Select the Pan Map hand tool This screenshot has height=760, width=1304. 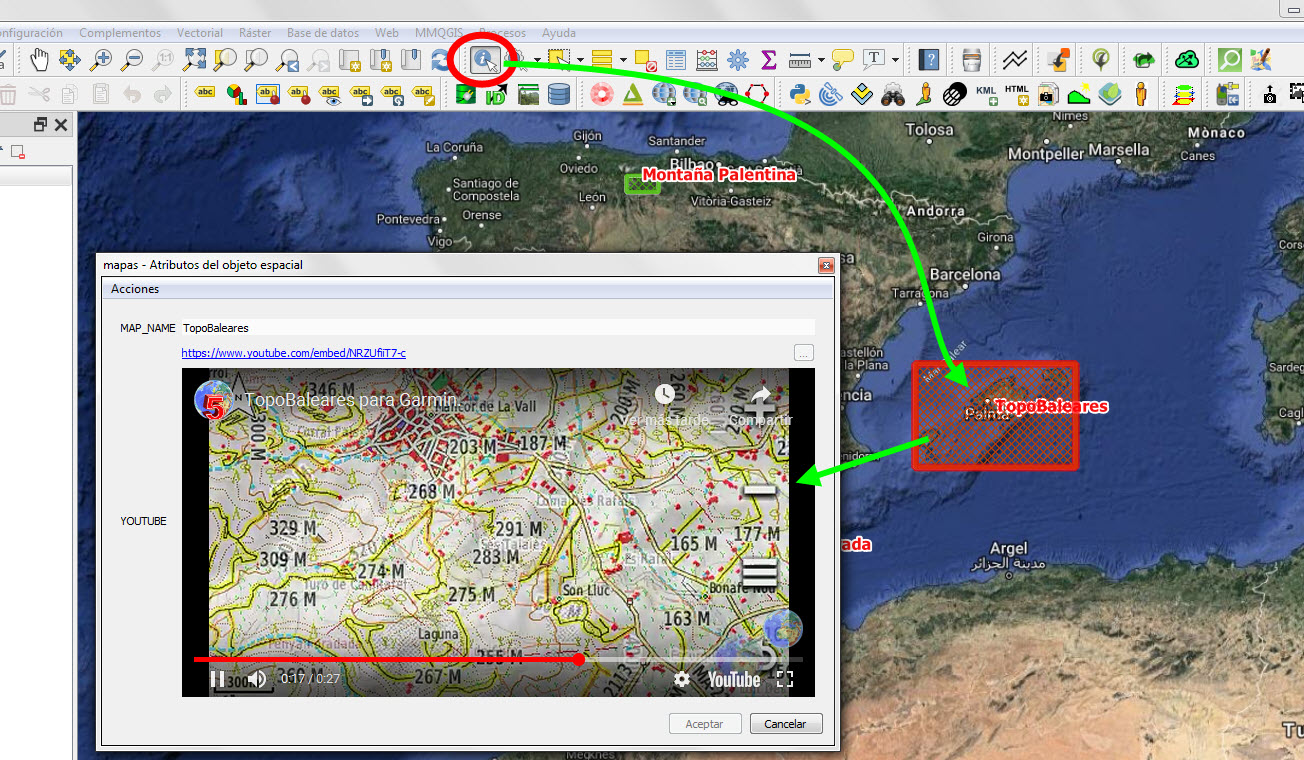[x=39, y=60]
